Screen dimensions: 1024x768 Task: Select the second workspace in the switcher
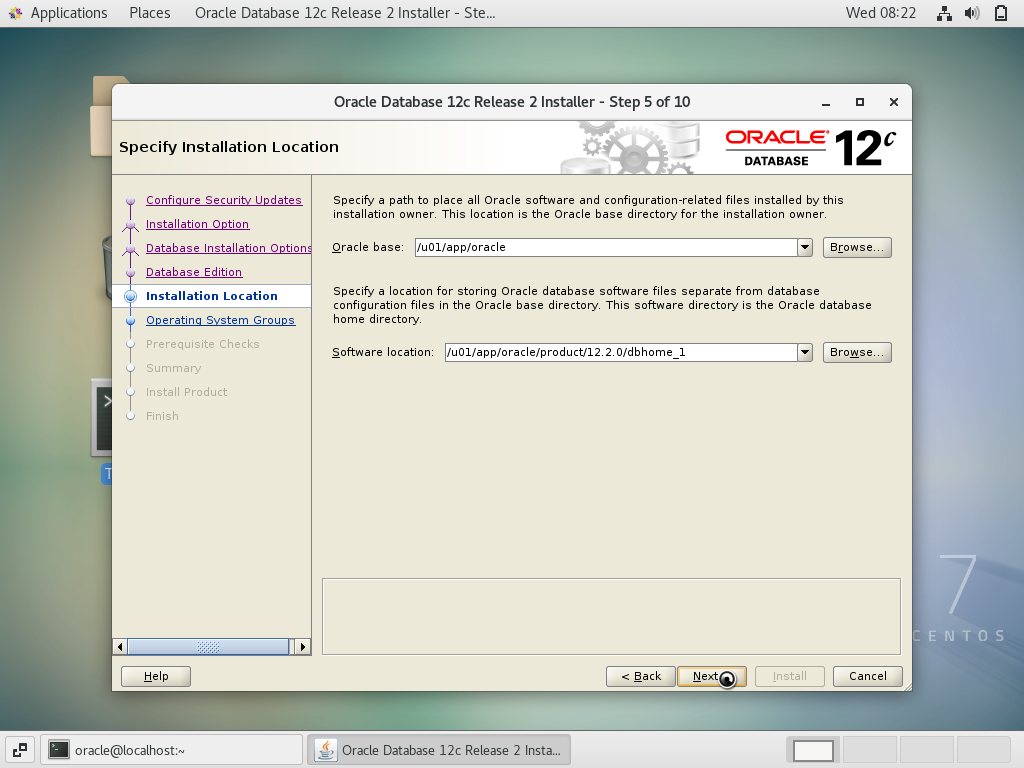pyautogui.click(x=870, y=750)
